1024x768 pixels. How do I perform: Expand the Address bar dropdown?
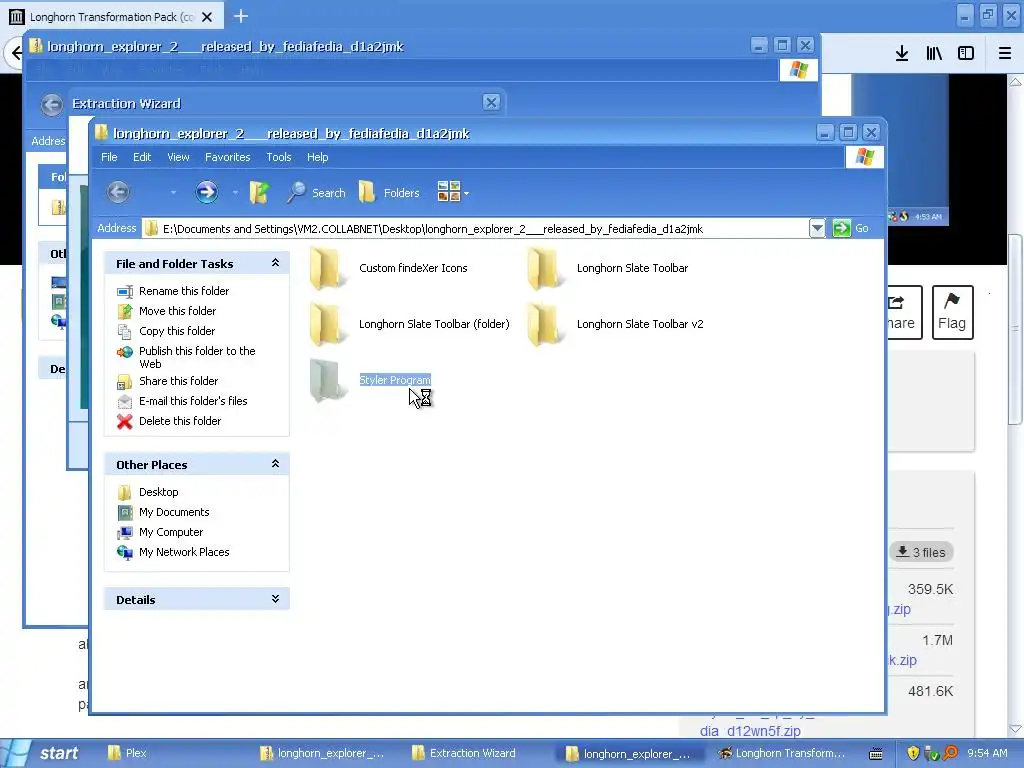[x=817, y=229]
